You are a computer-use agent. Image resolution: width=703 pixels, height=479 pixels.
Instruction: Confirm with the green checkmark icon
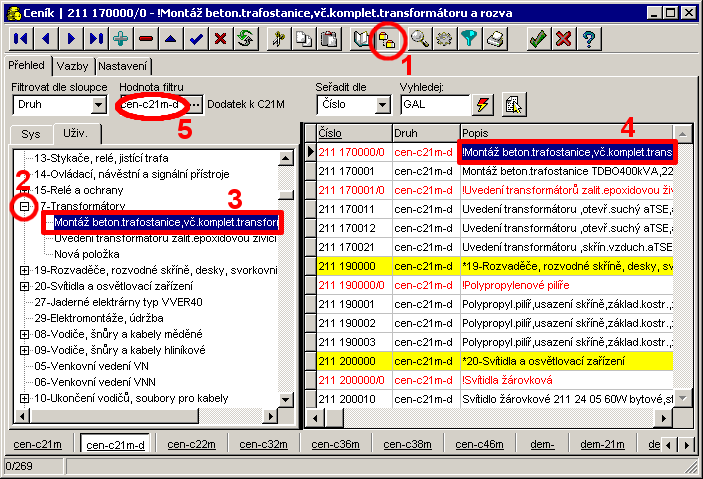(538, 39)
